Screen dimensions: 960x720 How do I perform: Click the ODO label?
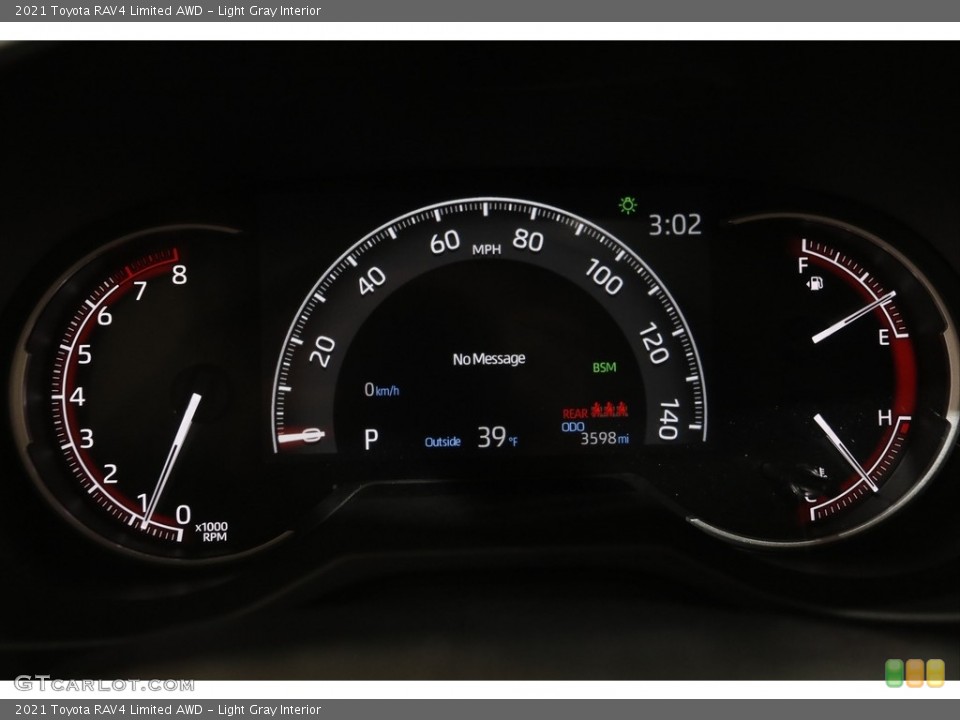573,427
